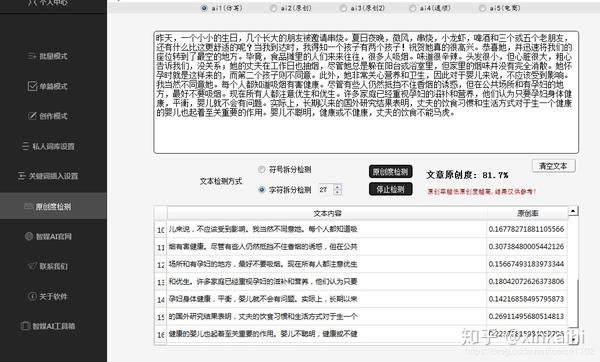Viewport: 600px width, 362px height.
Task: Choose 字符拆分检测 radio button
Action: [261, 189]
